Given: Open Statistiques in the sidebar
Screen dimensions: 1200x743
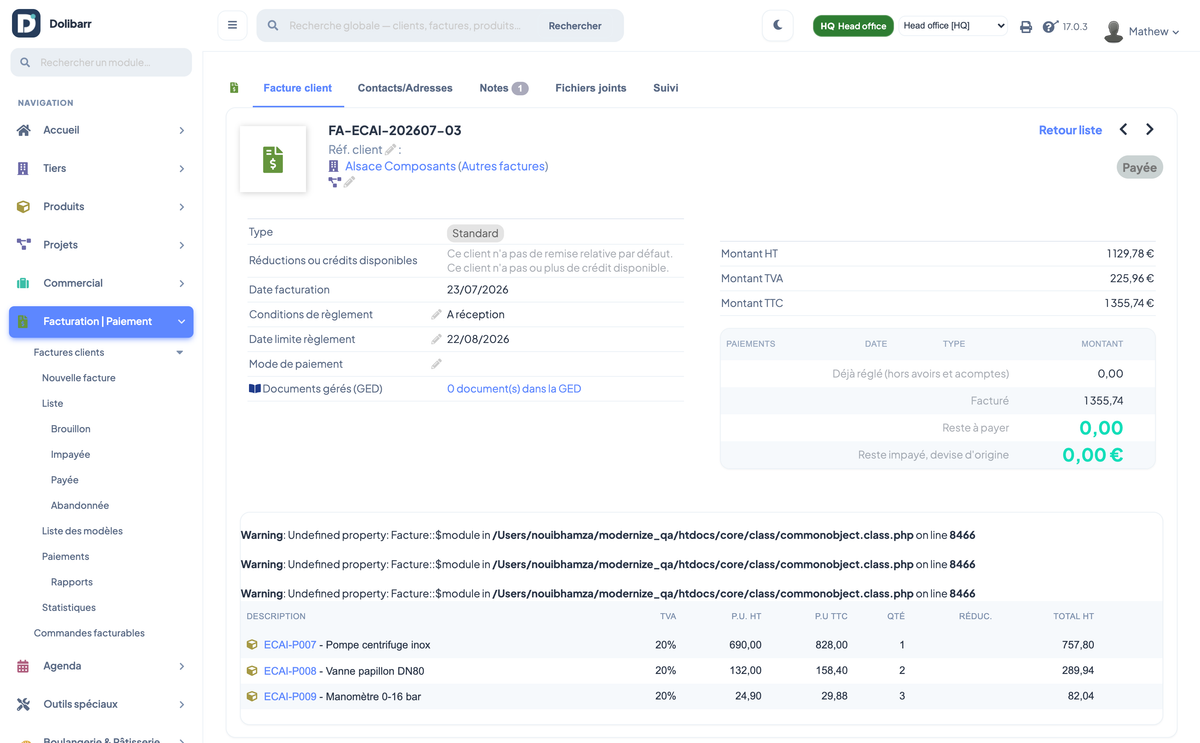Looking at the screenshot, I should tap(69, 607).
